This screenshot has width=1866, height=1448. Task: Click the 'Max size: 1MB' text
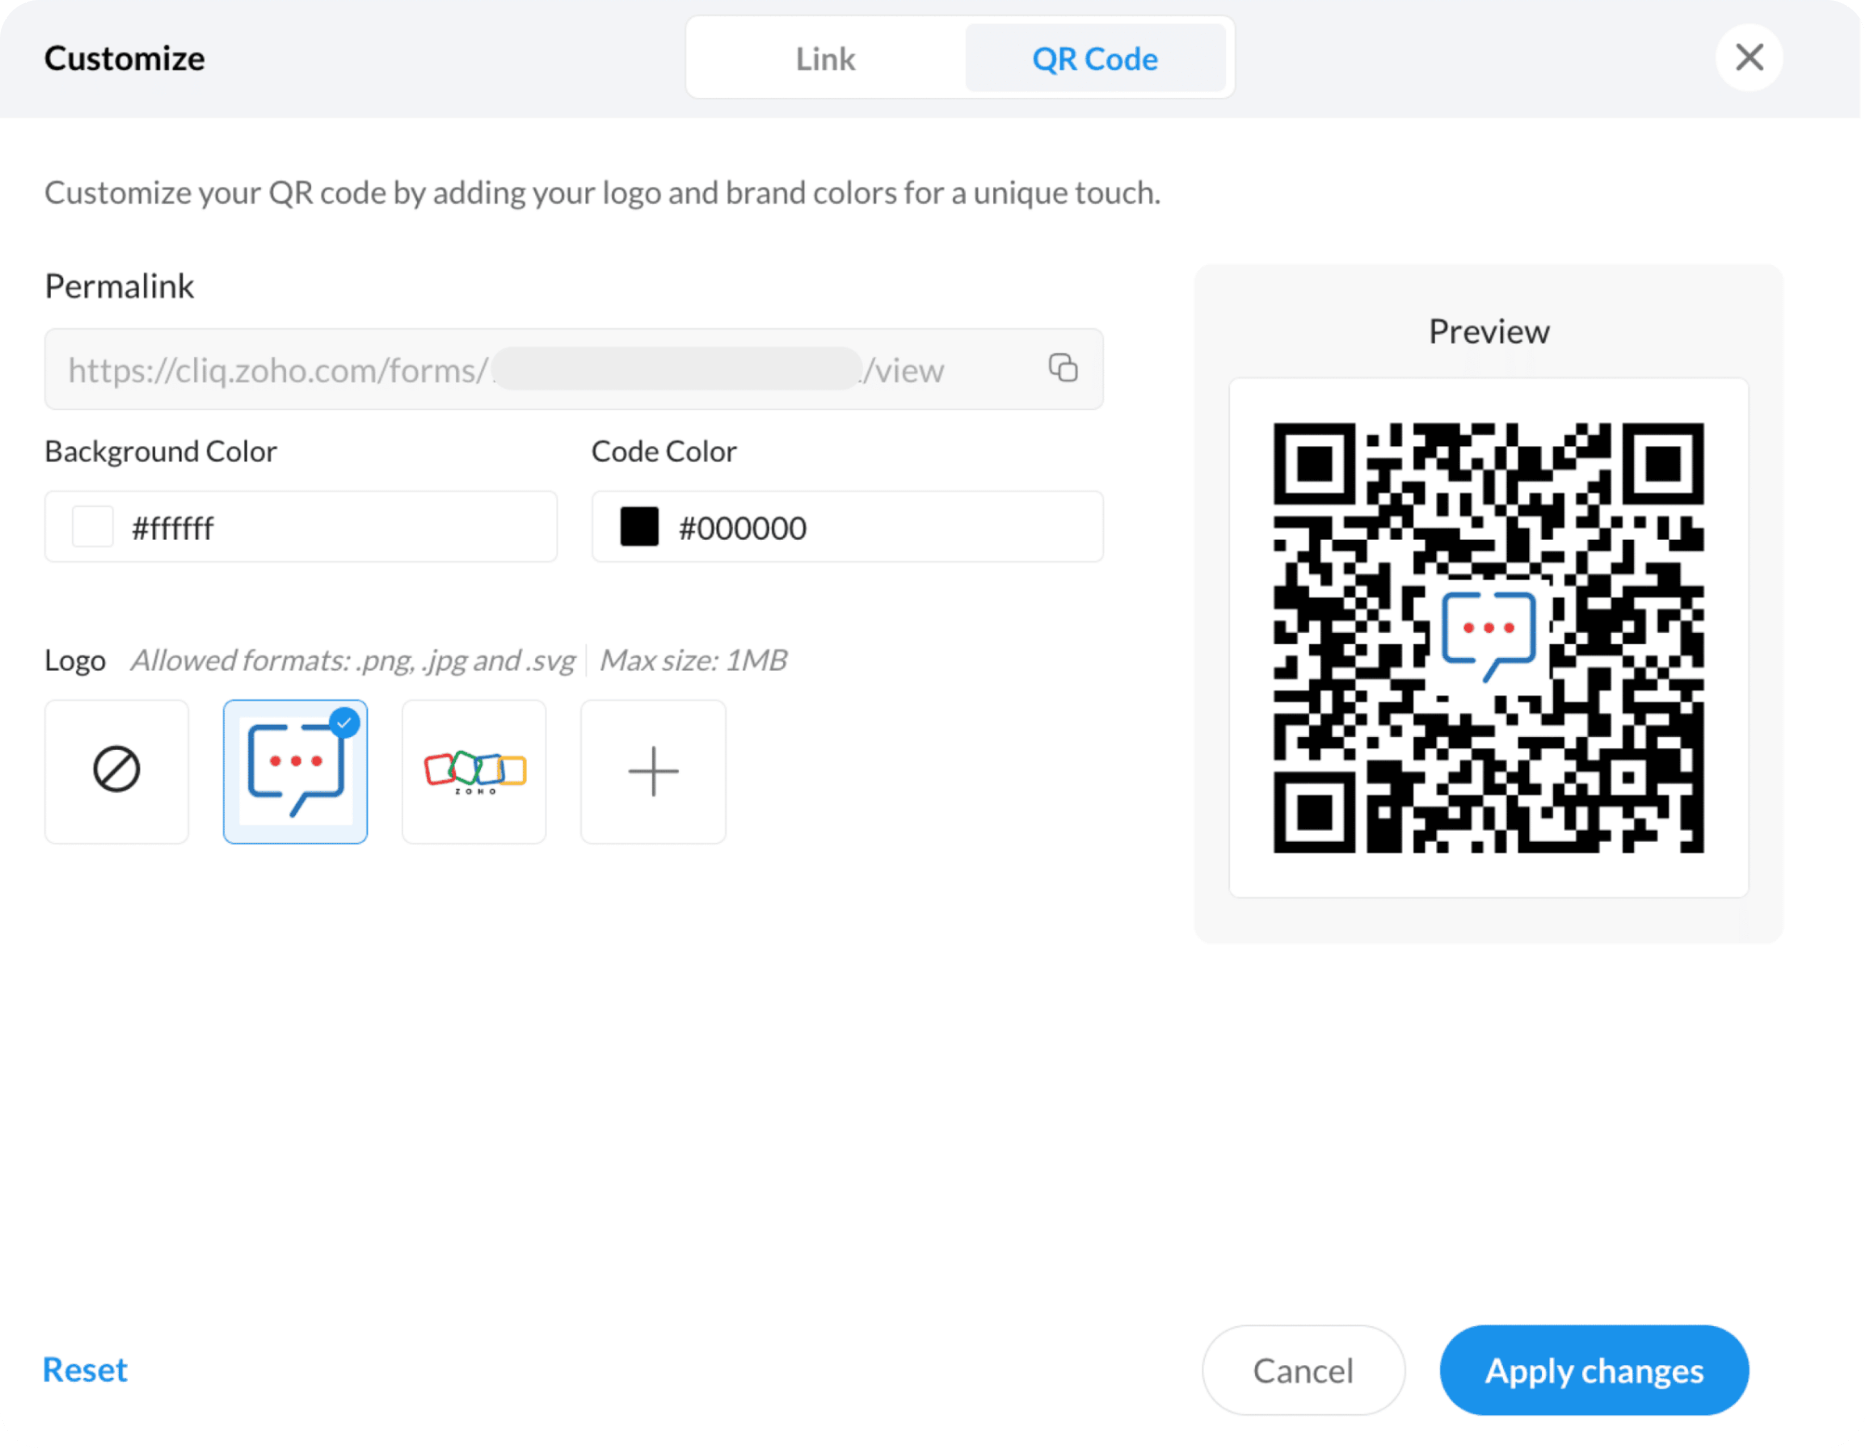point(693,660)
